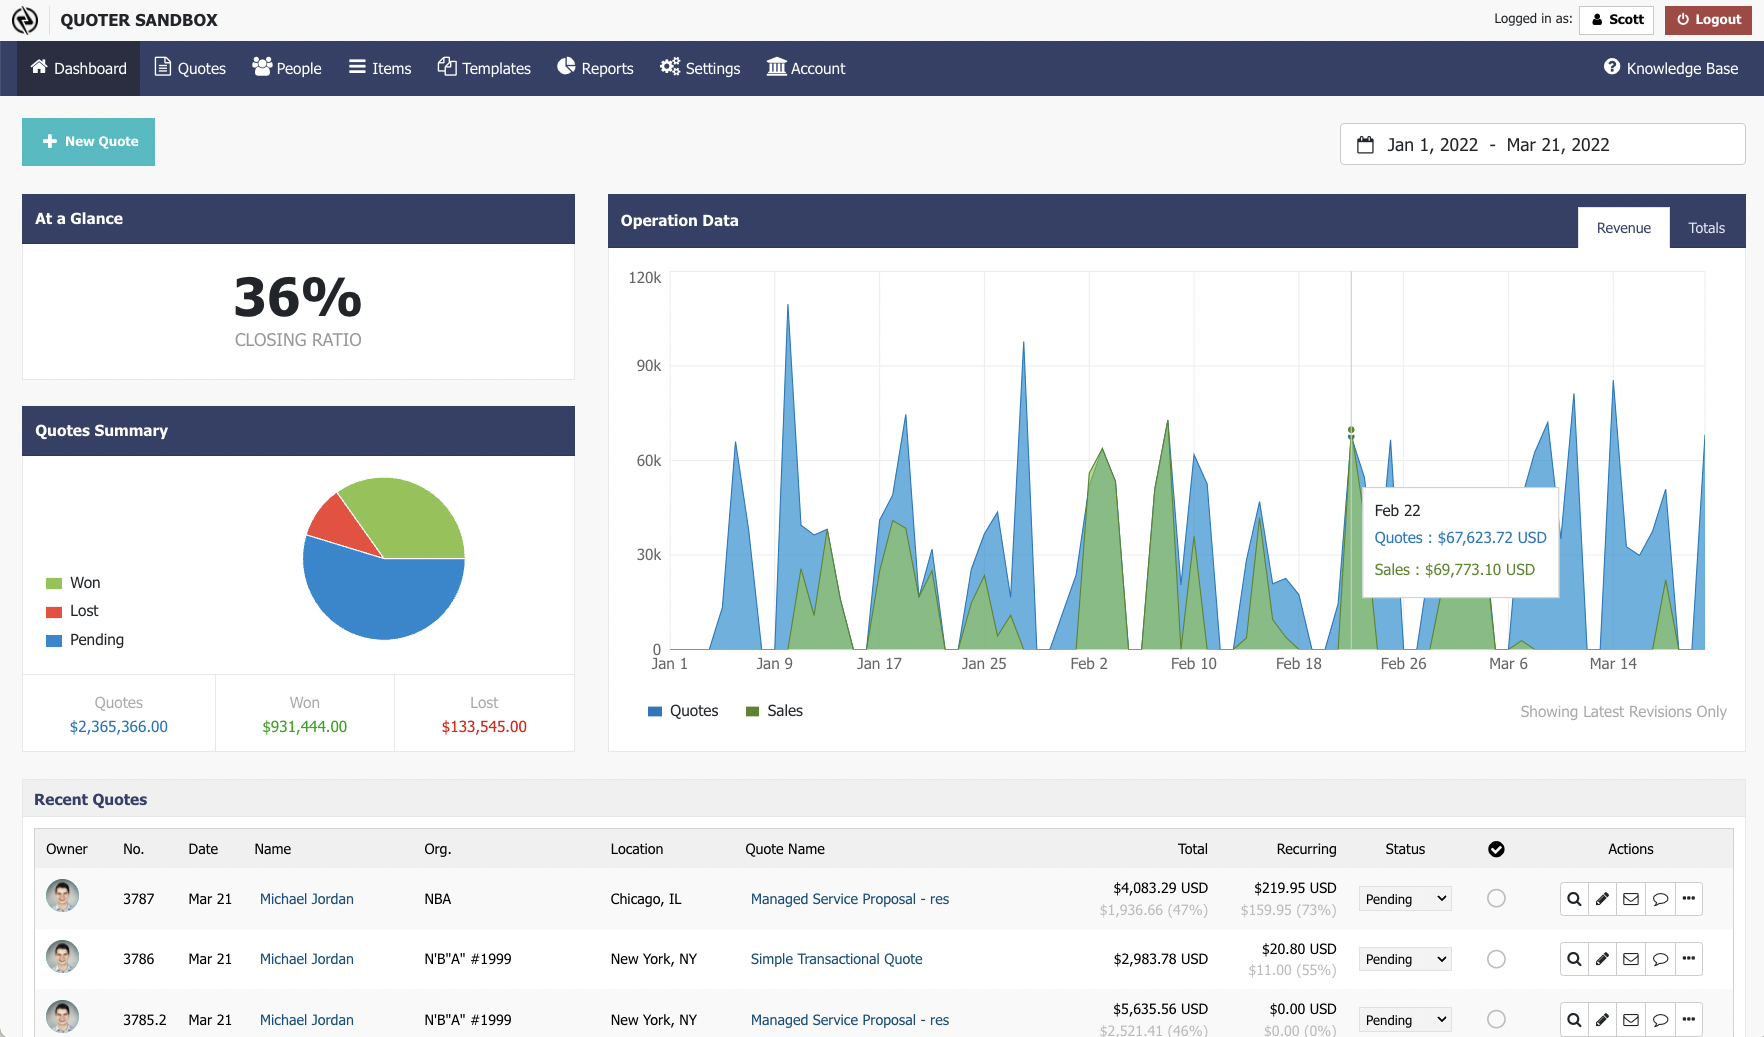Navigate to Items

click(x=380, y=68)
